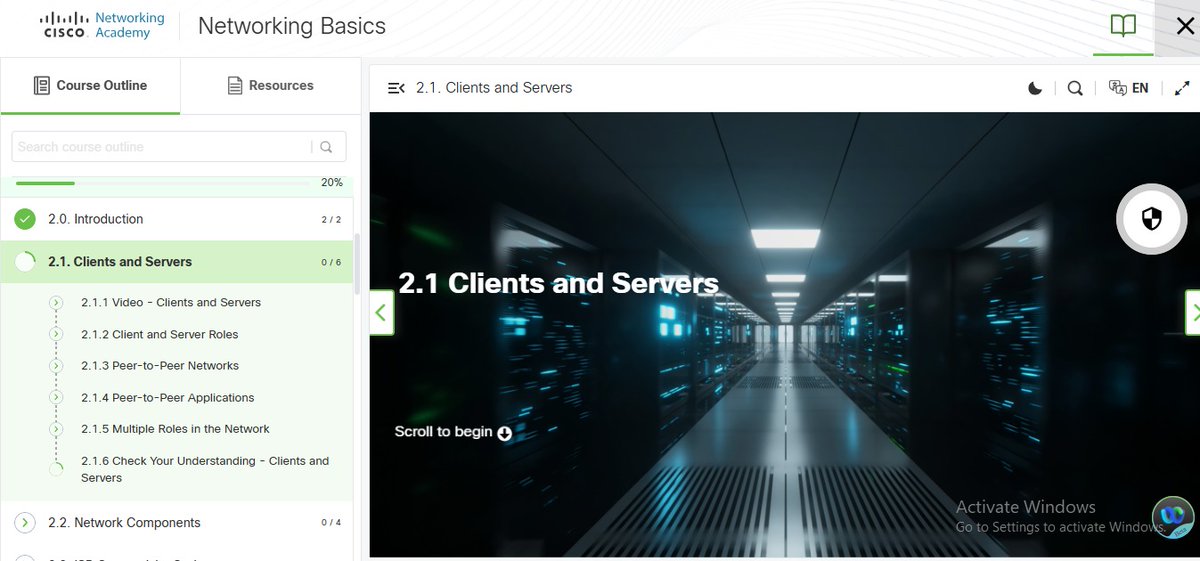Click the Scroll to begin down arrow

(505, 433)
